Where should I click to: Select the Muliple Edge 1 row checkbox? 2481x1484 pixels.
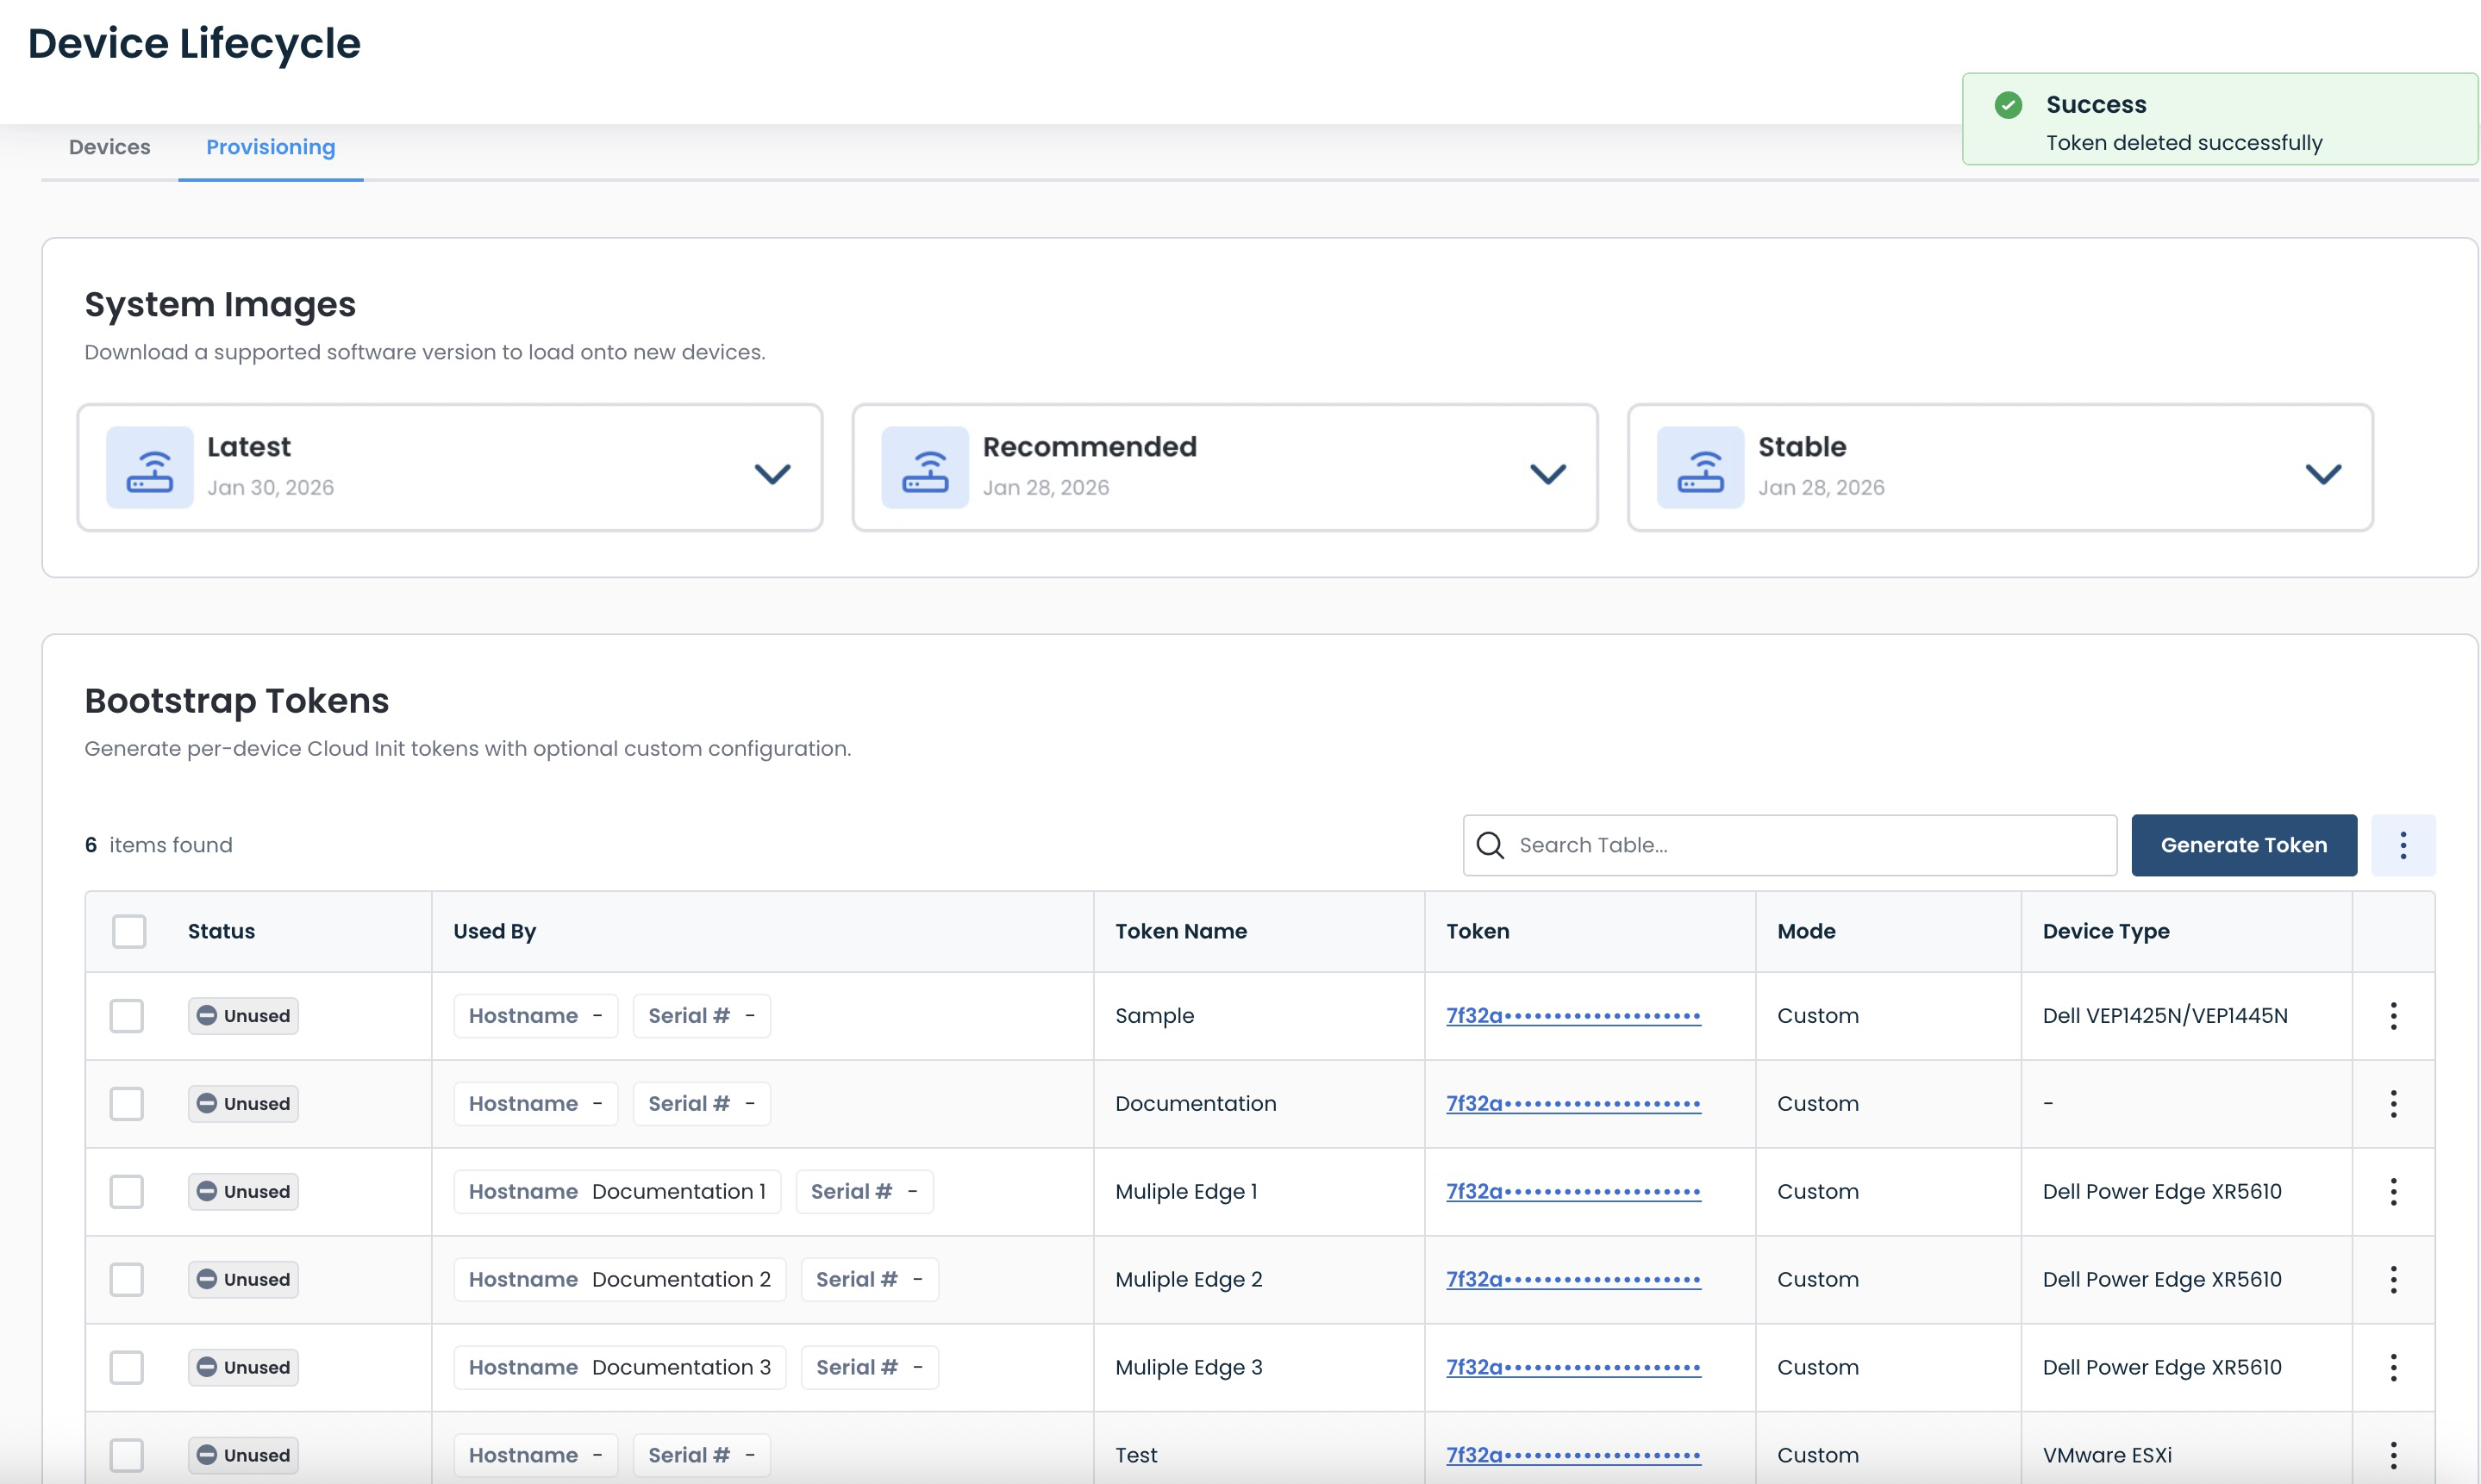point(127,1191)
